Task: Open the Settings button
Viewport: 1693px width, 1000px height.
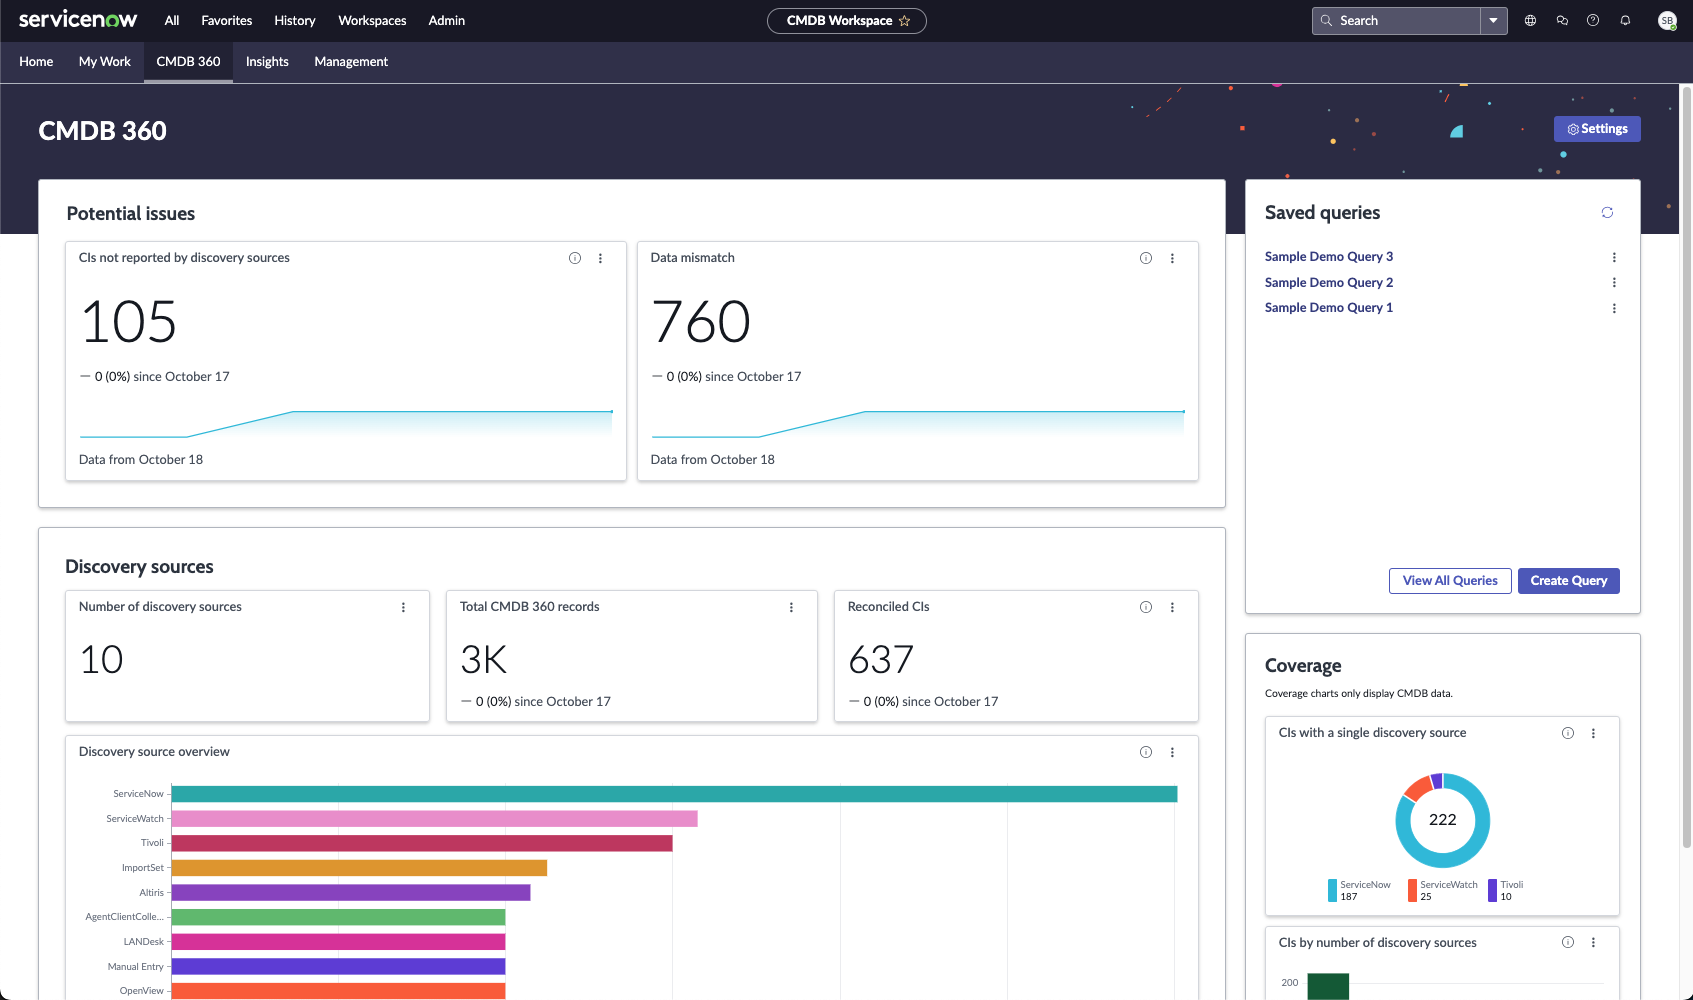Action: [1597, 129]
